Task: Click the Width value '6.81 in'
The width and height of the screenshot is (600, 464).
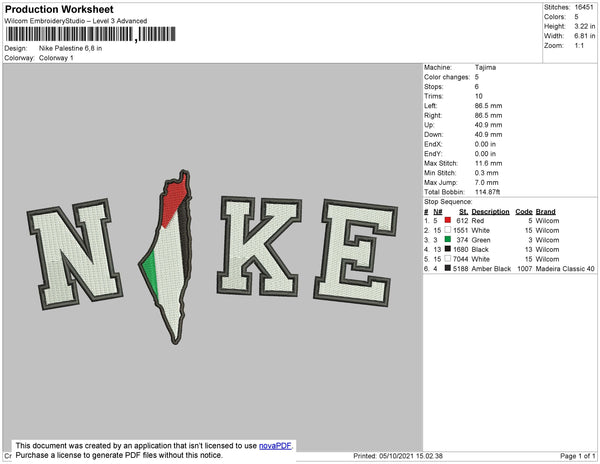Action: (585, 36)
